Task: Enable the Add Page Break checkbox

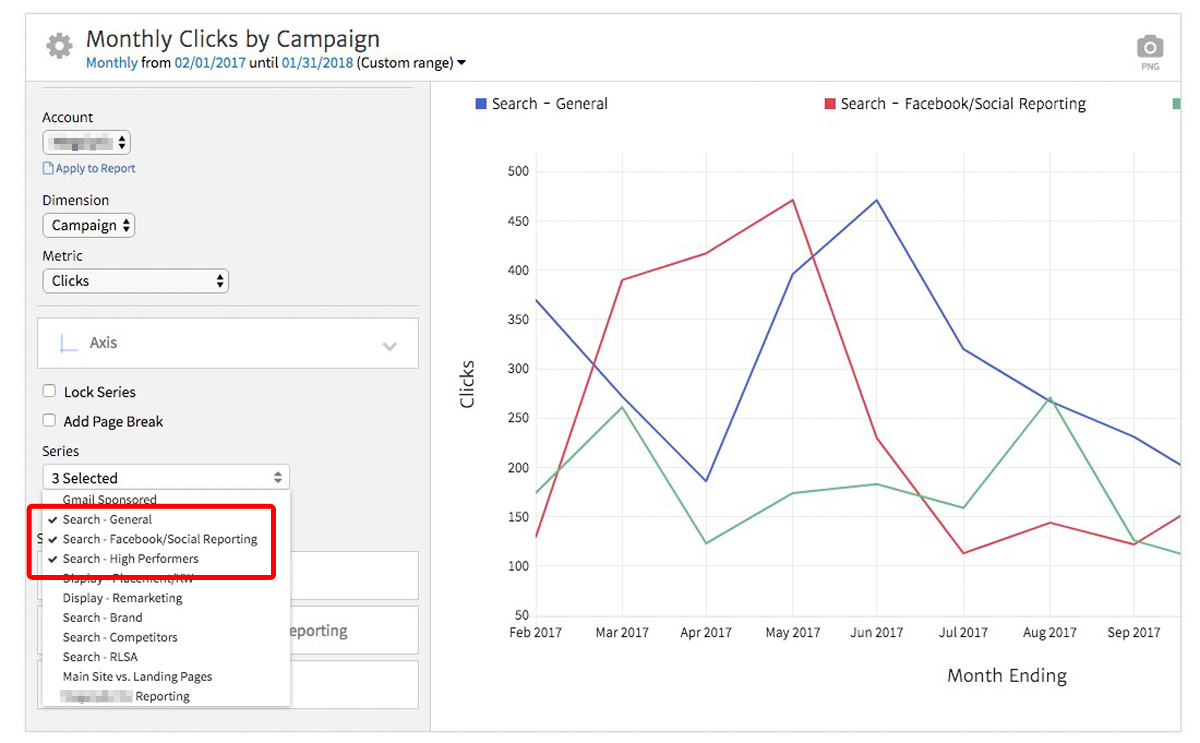Action: click(49, 421)
